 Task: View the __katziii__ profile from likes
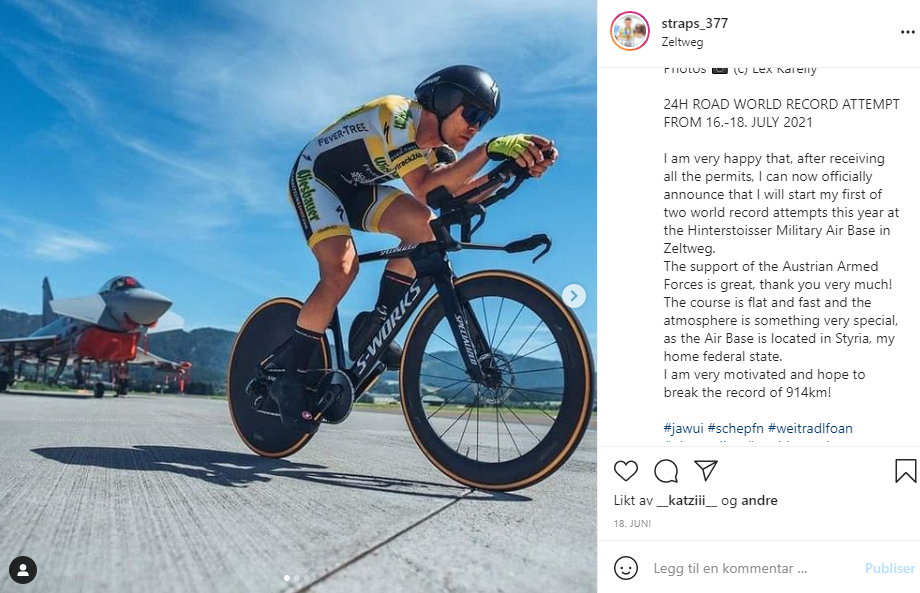(685, 501)
